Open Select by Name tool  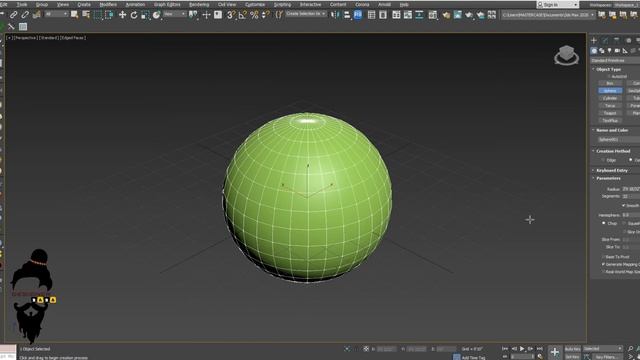[x=86, y=15]
